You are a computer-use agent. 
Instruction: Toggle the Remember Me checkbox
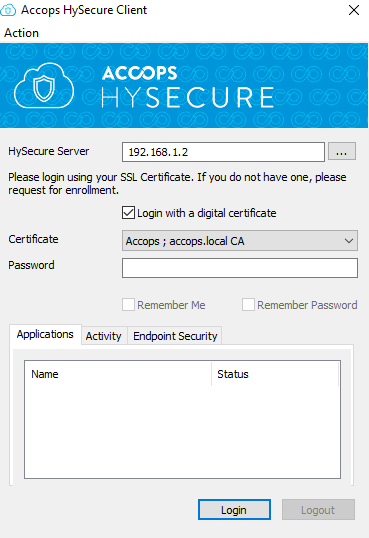click(x=128, y=305)
